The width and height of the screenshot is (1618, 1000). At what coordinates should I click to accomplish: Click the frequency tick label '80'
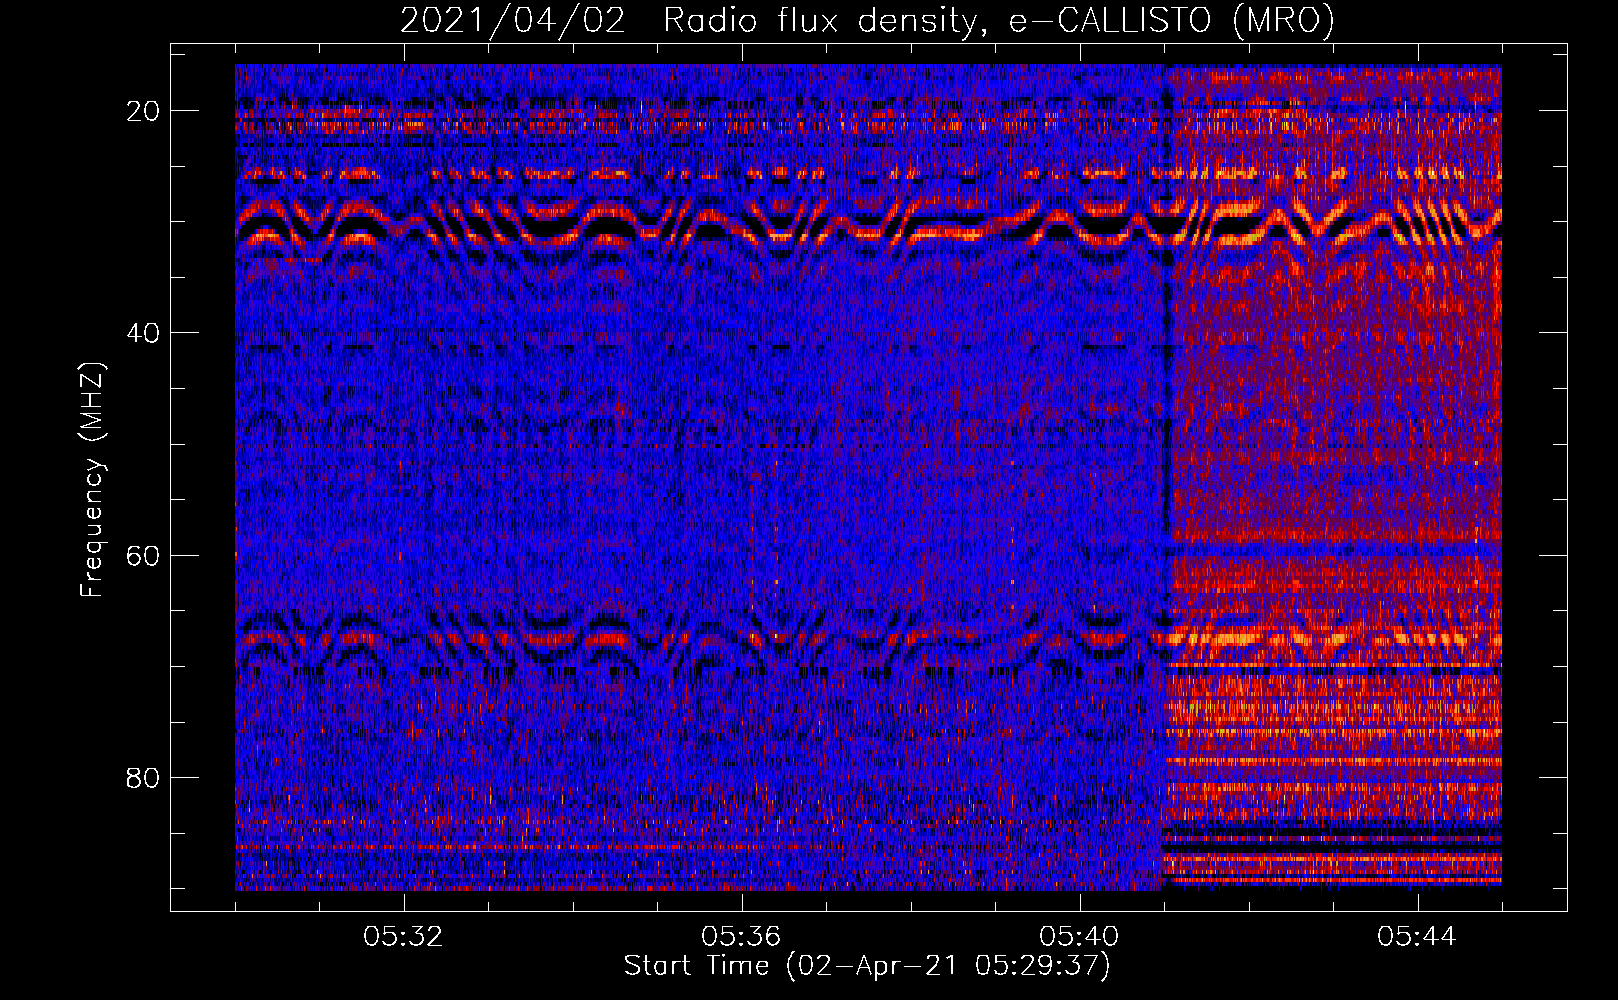[x=144, y=777]
